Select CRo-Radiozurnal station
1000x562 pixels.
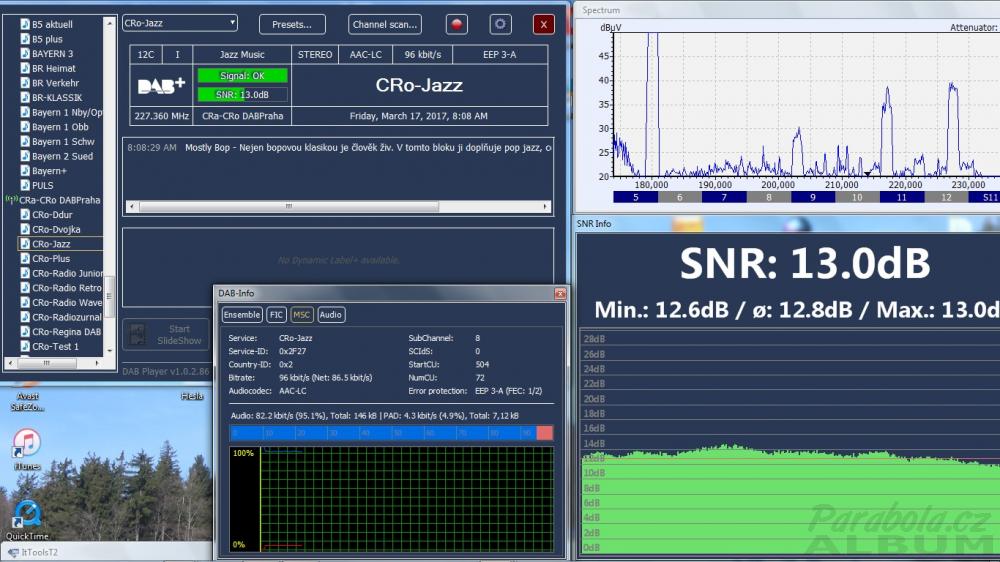66,317
